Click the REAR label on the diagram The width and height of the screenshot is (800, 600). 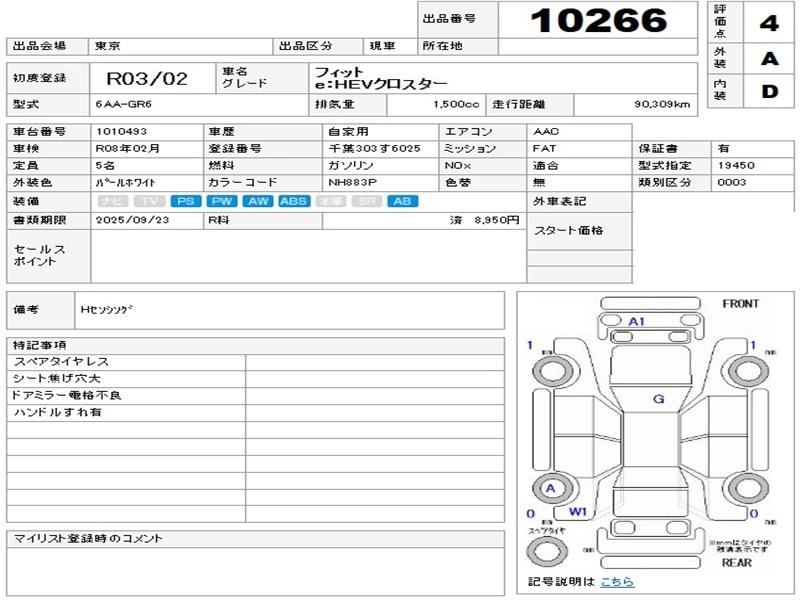pyautogui.click(x=737, y=562)
